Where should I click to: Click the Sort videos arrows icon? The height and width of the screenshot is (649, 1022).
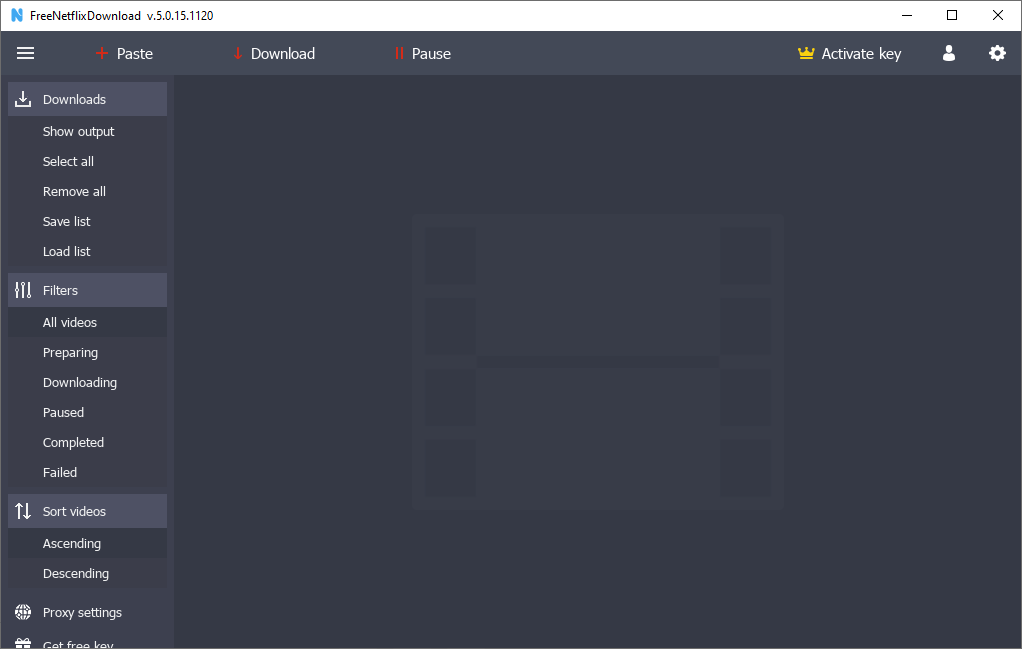coord(23,511)
